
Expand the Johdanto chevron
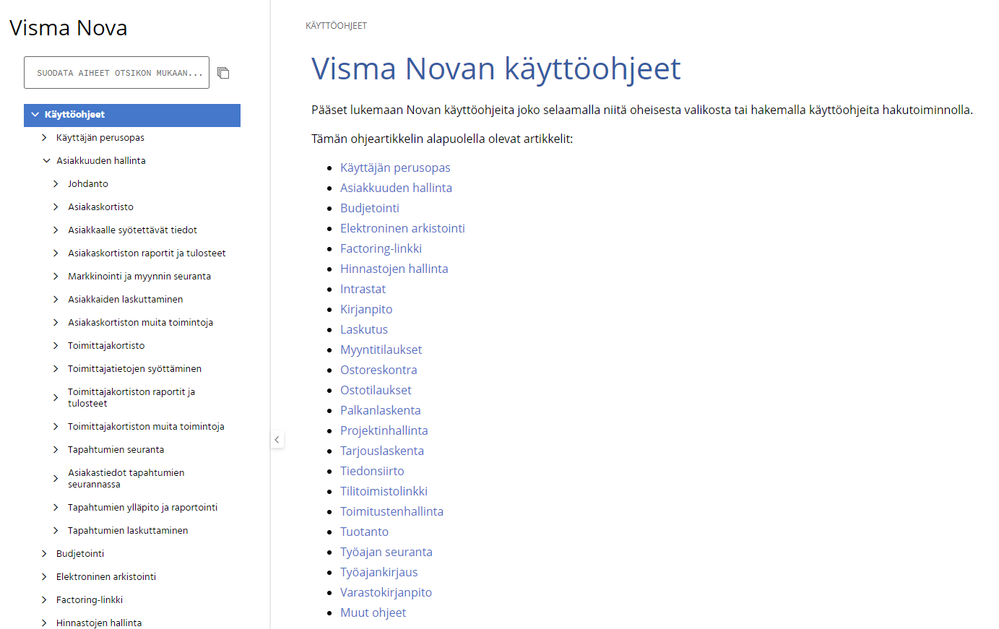[55, 184]
